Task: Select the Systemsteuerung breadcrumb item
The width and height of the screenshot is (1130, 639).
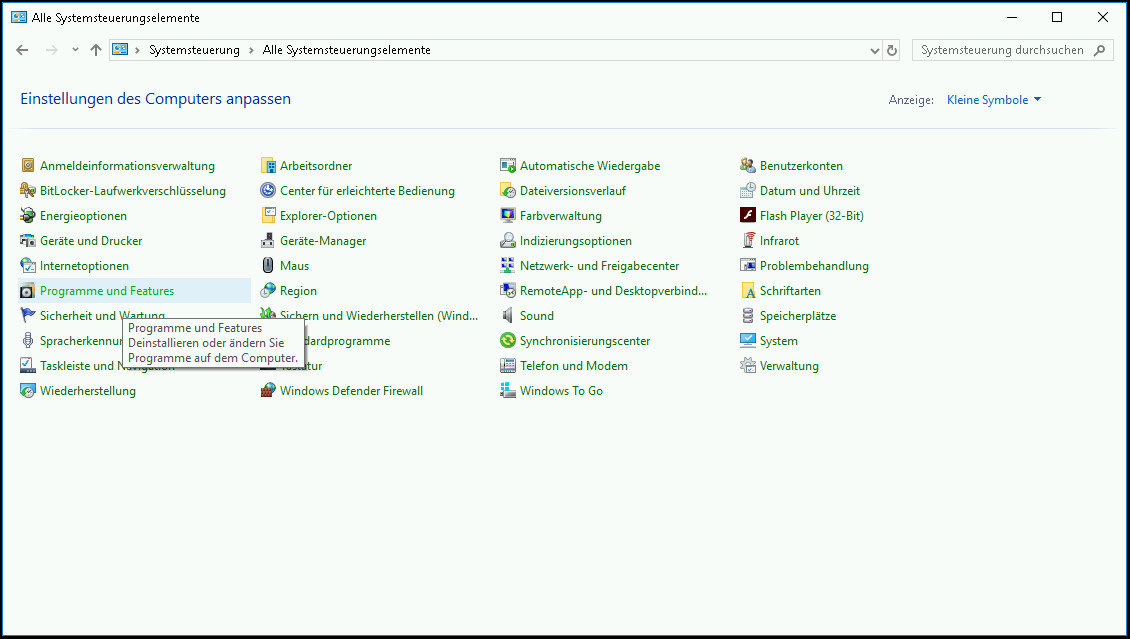Action: pyautogui.click(x=194, y=50)
